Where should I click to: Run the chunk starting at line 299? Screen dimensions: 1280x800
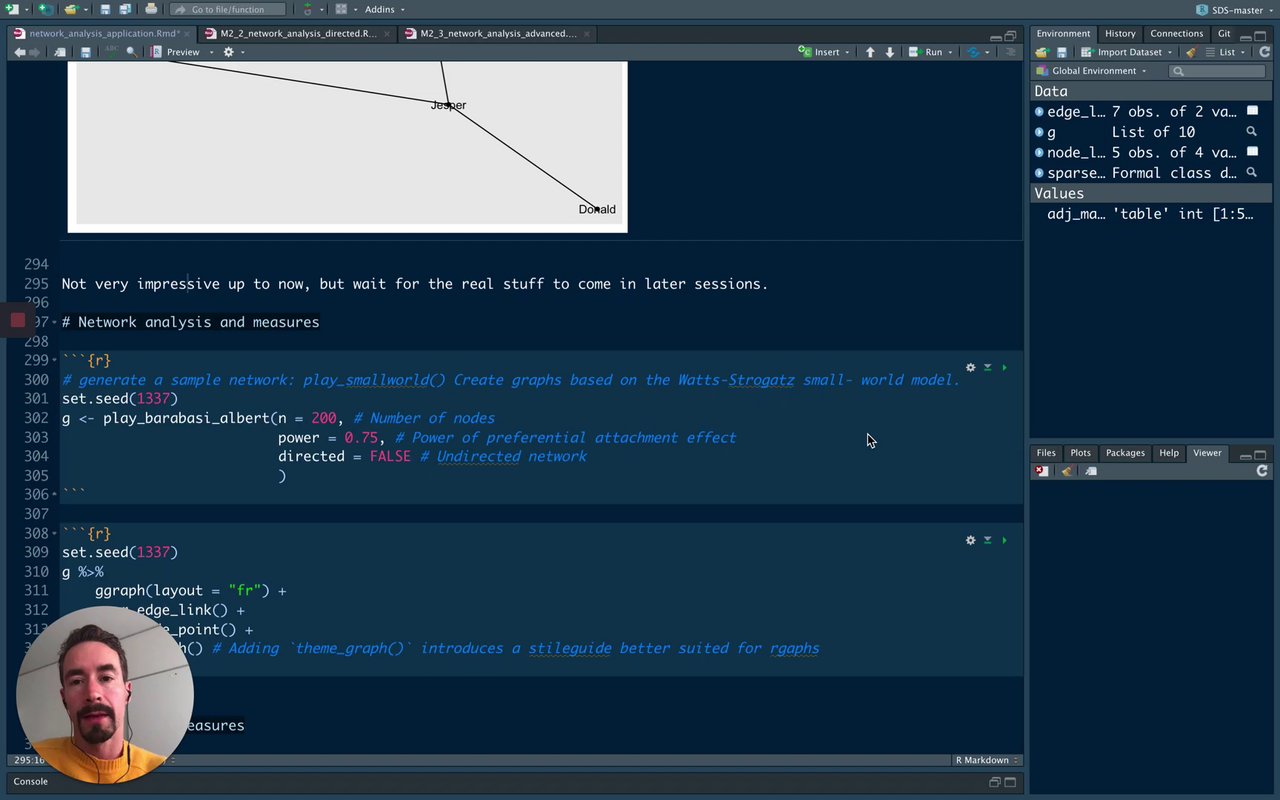(x=1004, y=368)
